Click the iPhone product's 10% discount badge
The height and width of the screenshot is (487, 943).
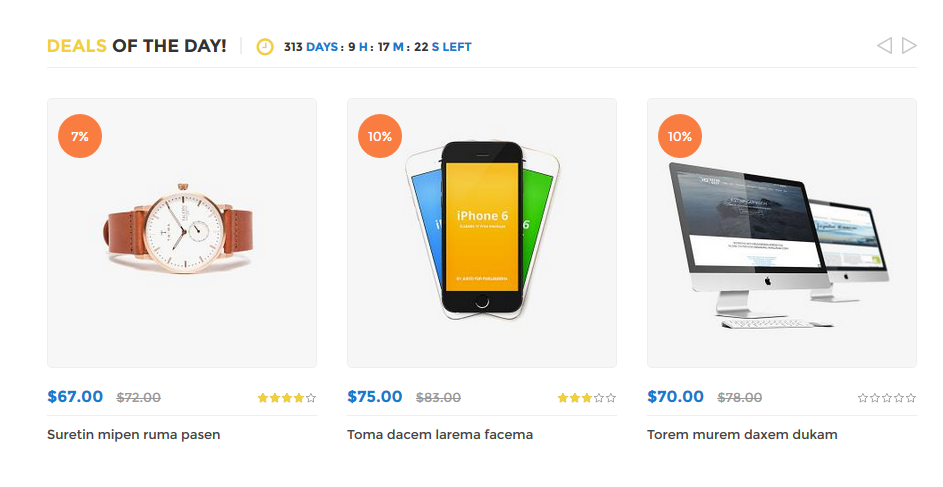380,137
